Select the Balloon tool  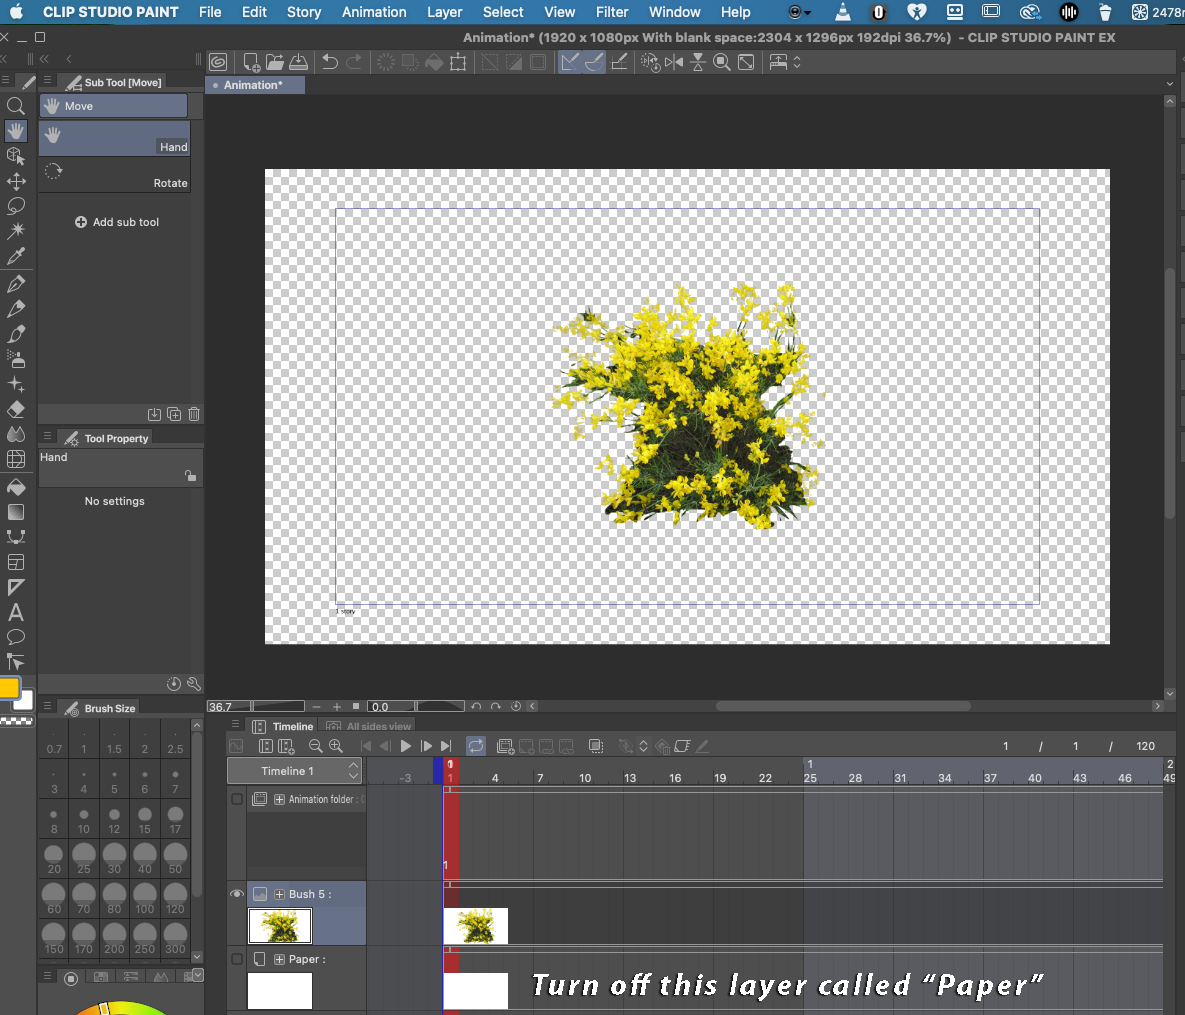click(15, 637)
